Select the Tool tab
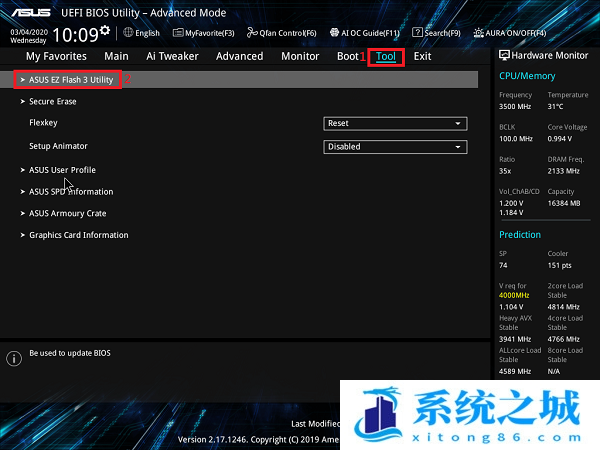 pyautogui.click(x=386, y=57)
